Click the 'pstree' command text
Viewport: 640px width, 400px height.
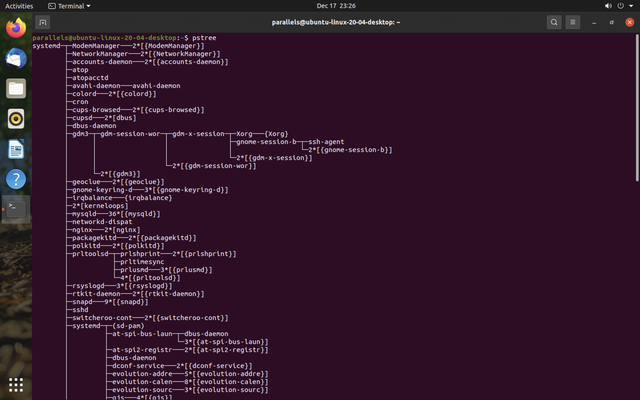(x=204, y=38)
